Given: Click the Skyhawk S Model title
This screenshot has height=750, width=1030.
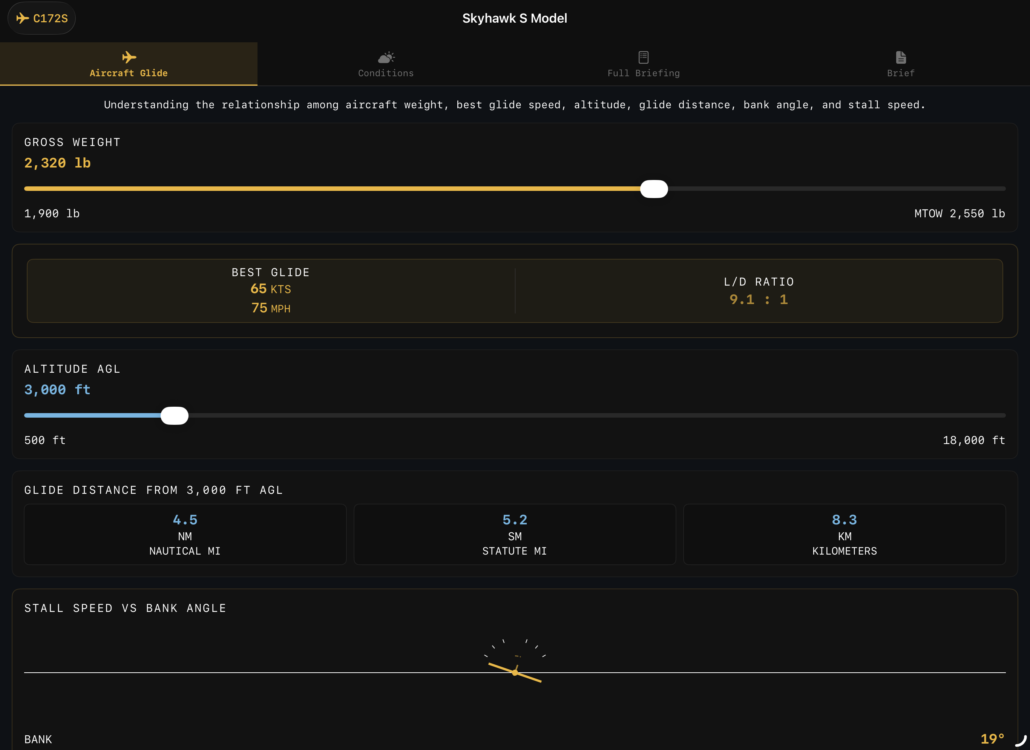Looking at the screenshot, I should (x=514, y=18).
